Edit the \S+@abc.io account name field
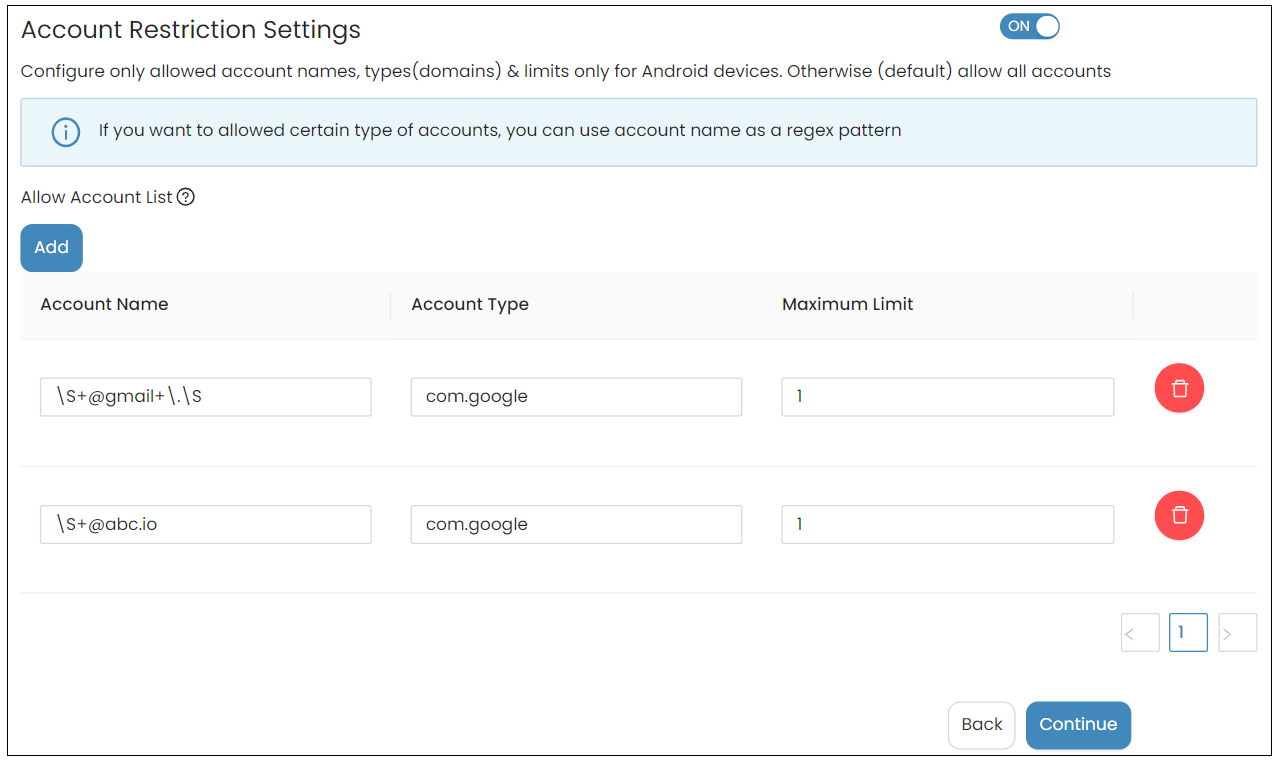The height and width of the screenshot is (760, 1276). (x=206, y=525)
